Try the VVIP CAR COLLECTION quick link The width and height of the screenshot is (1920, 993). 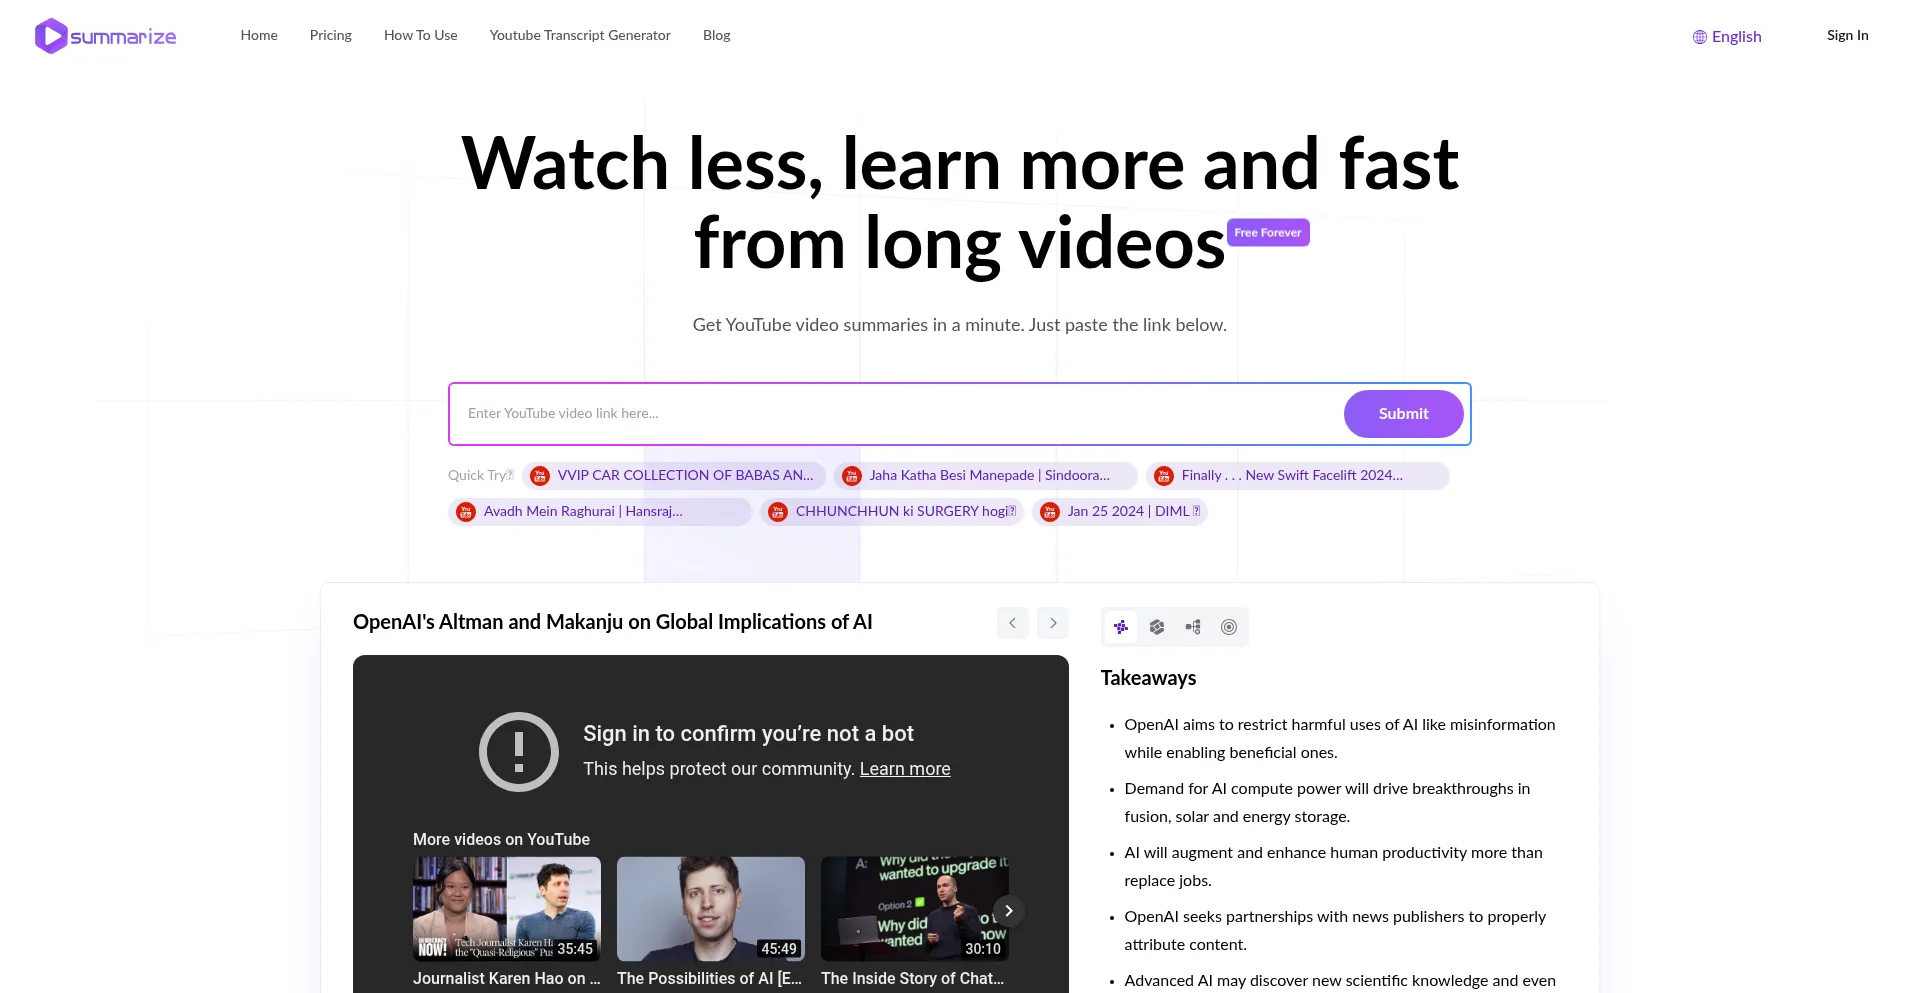(x=674, y=475)
